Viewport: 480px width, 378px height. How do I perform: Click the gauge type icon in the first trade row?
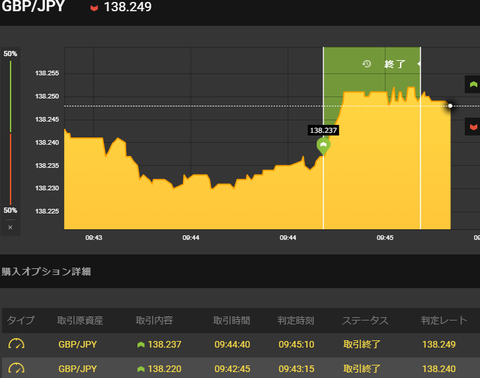16,344
